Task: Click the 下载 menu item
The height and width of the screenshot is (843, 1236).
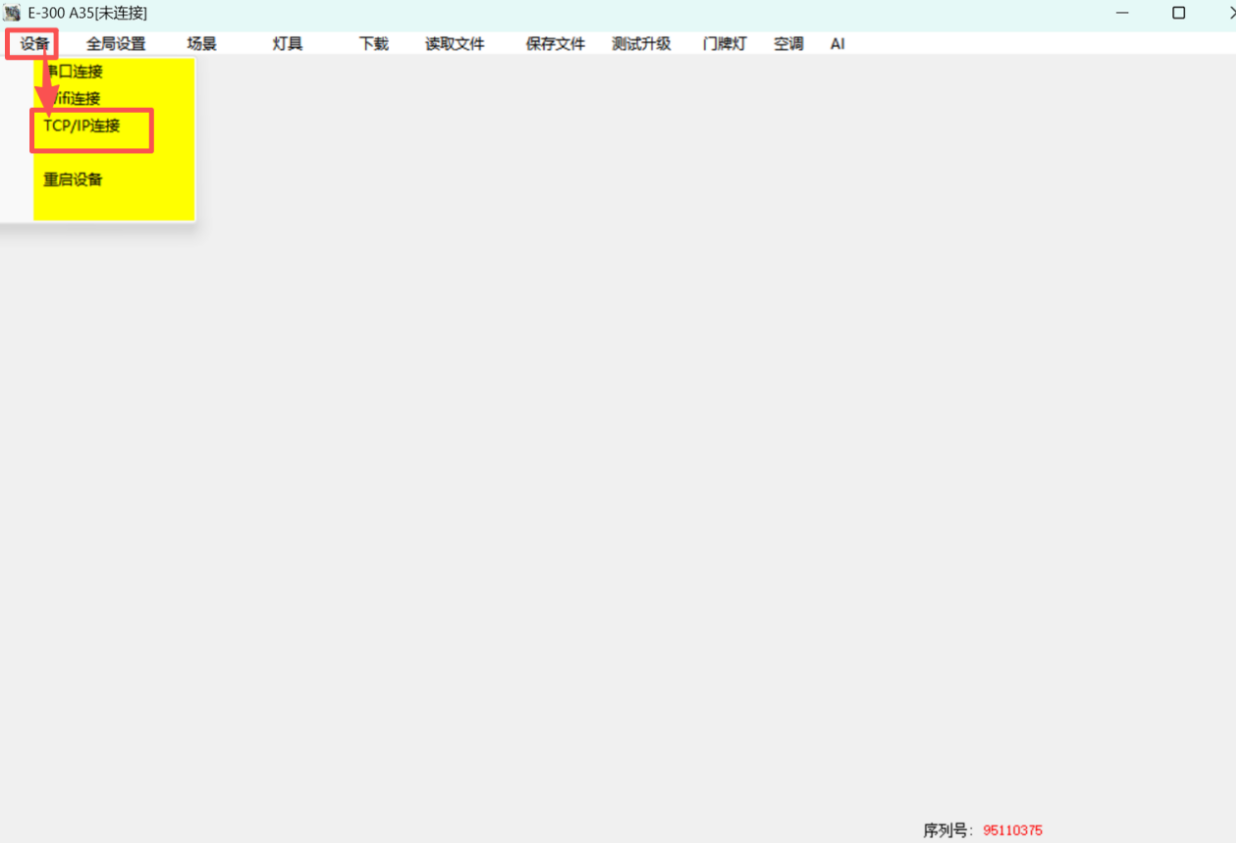Action: (374, 44)
